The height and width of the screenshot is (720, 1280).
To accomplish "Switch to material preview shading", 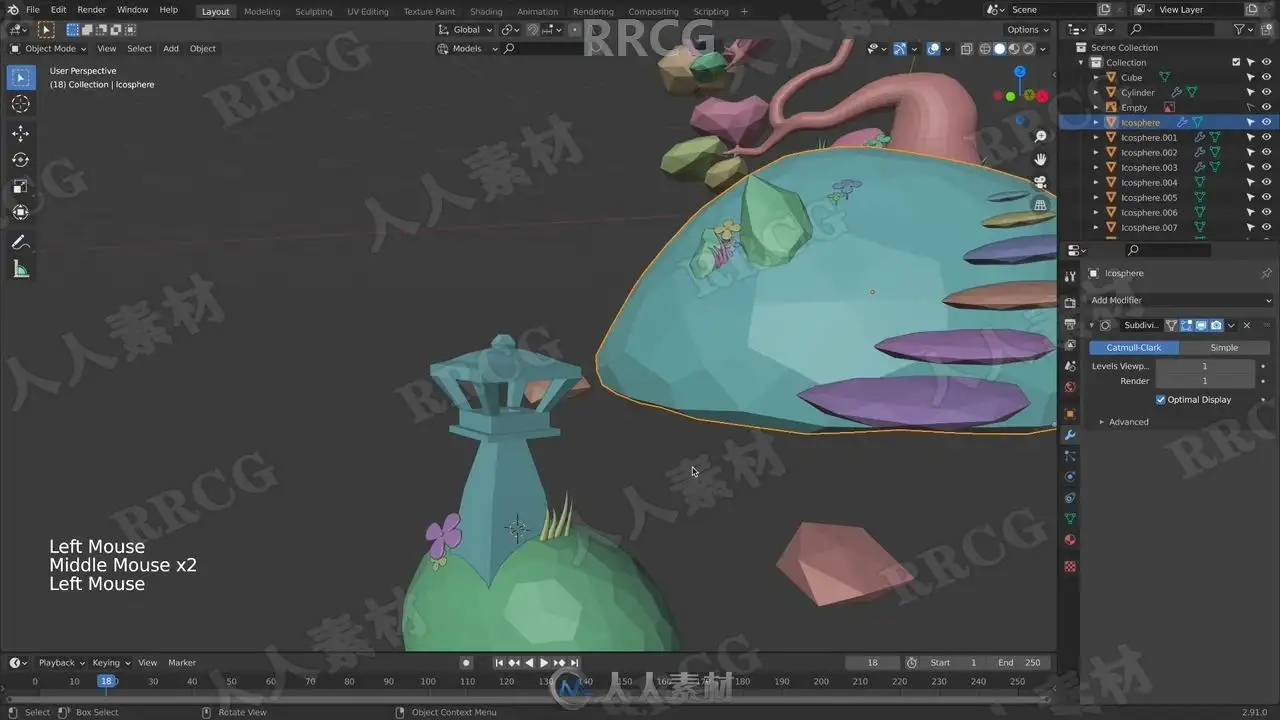I will coord(1013,49).
